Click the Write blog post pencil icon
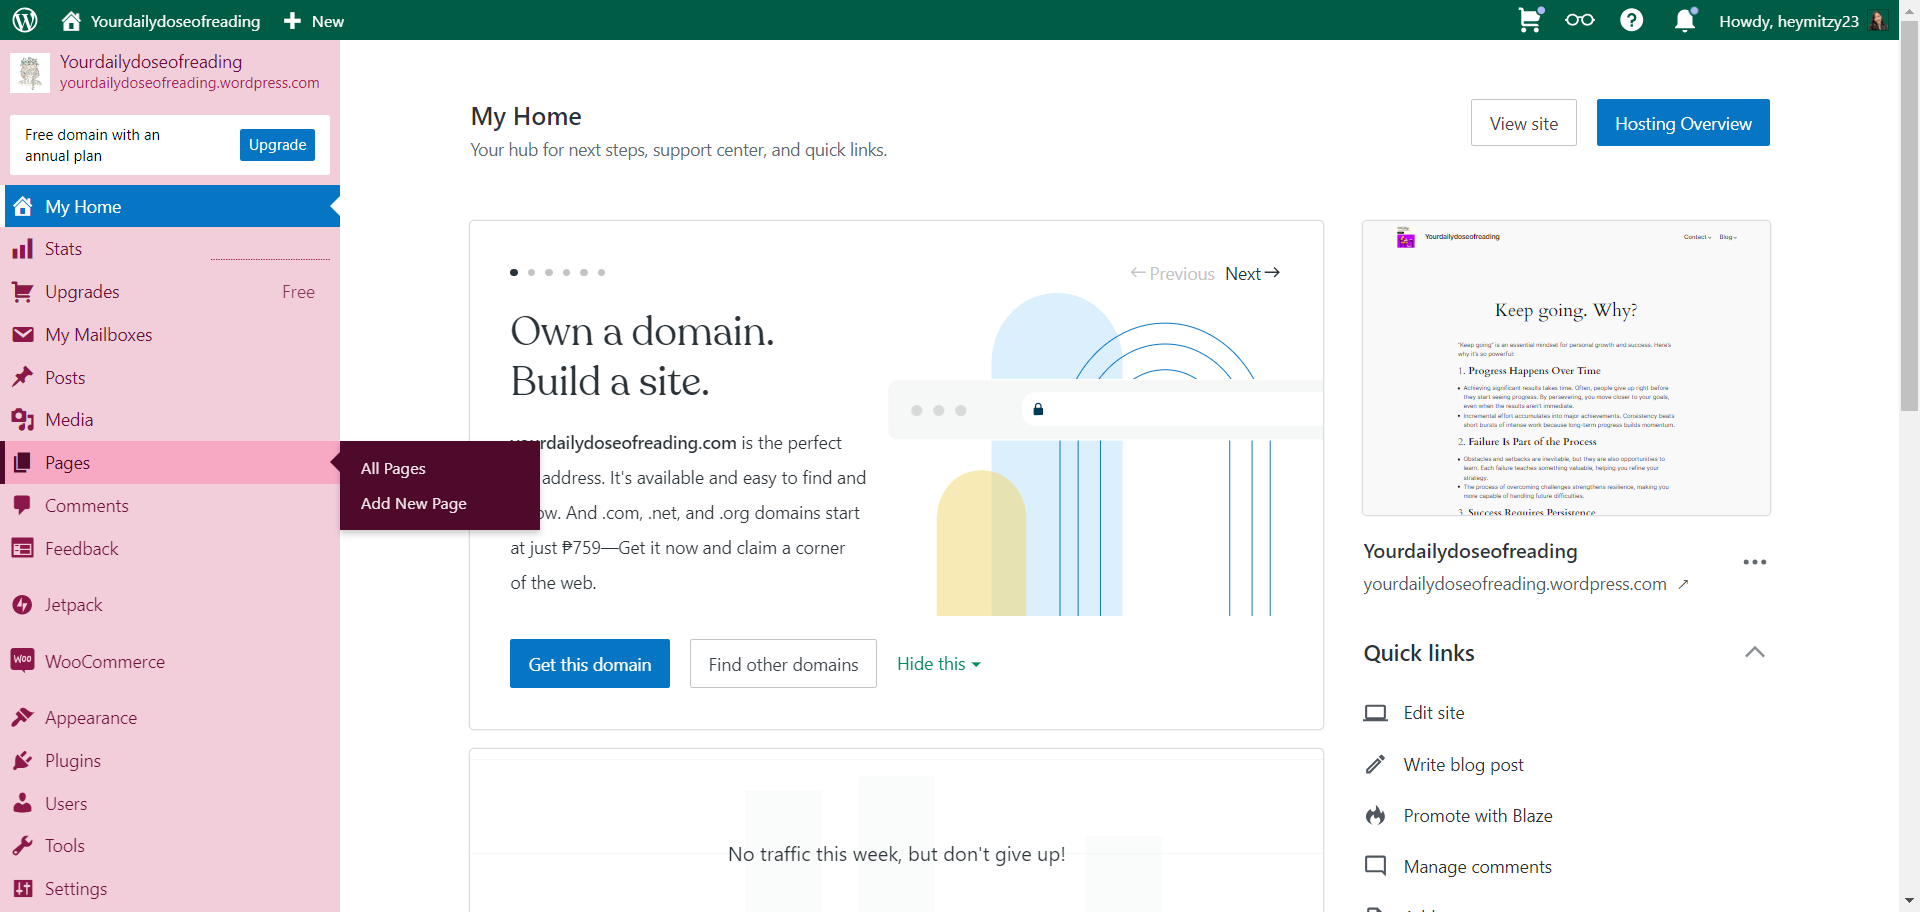The height and width of the screenshot is (912, 1920). click(1376, 765)
